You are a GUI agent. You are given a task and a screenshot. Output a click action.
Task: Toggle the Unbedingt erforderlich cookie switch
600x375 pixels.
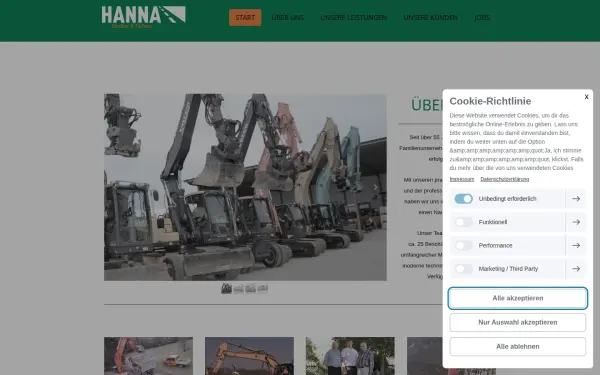click(463, 199)
